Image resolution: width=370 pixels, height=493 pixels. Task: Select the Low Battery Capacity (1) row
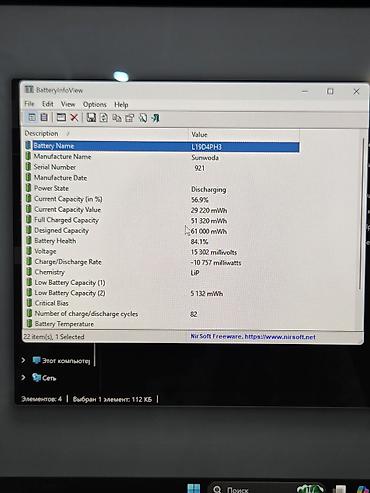click(162, 283)
